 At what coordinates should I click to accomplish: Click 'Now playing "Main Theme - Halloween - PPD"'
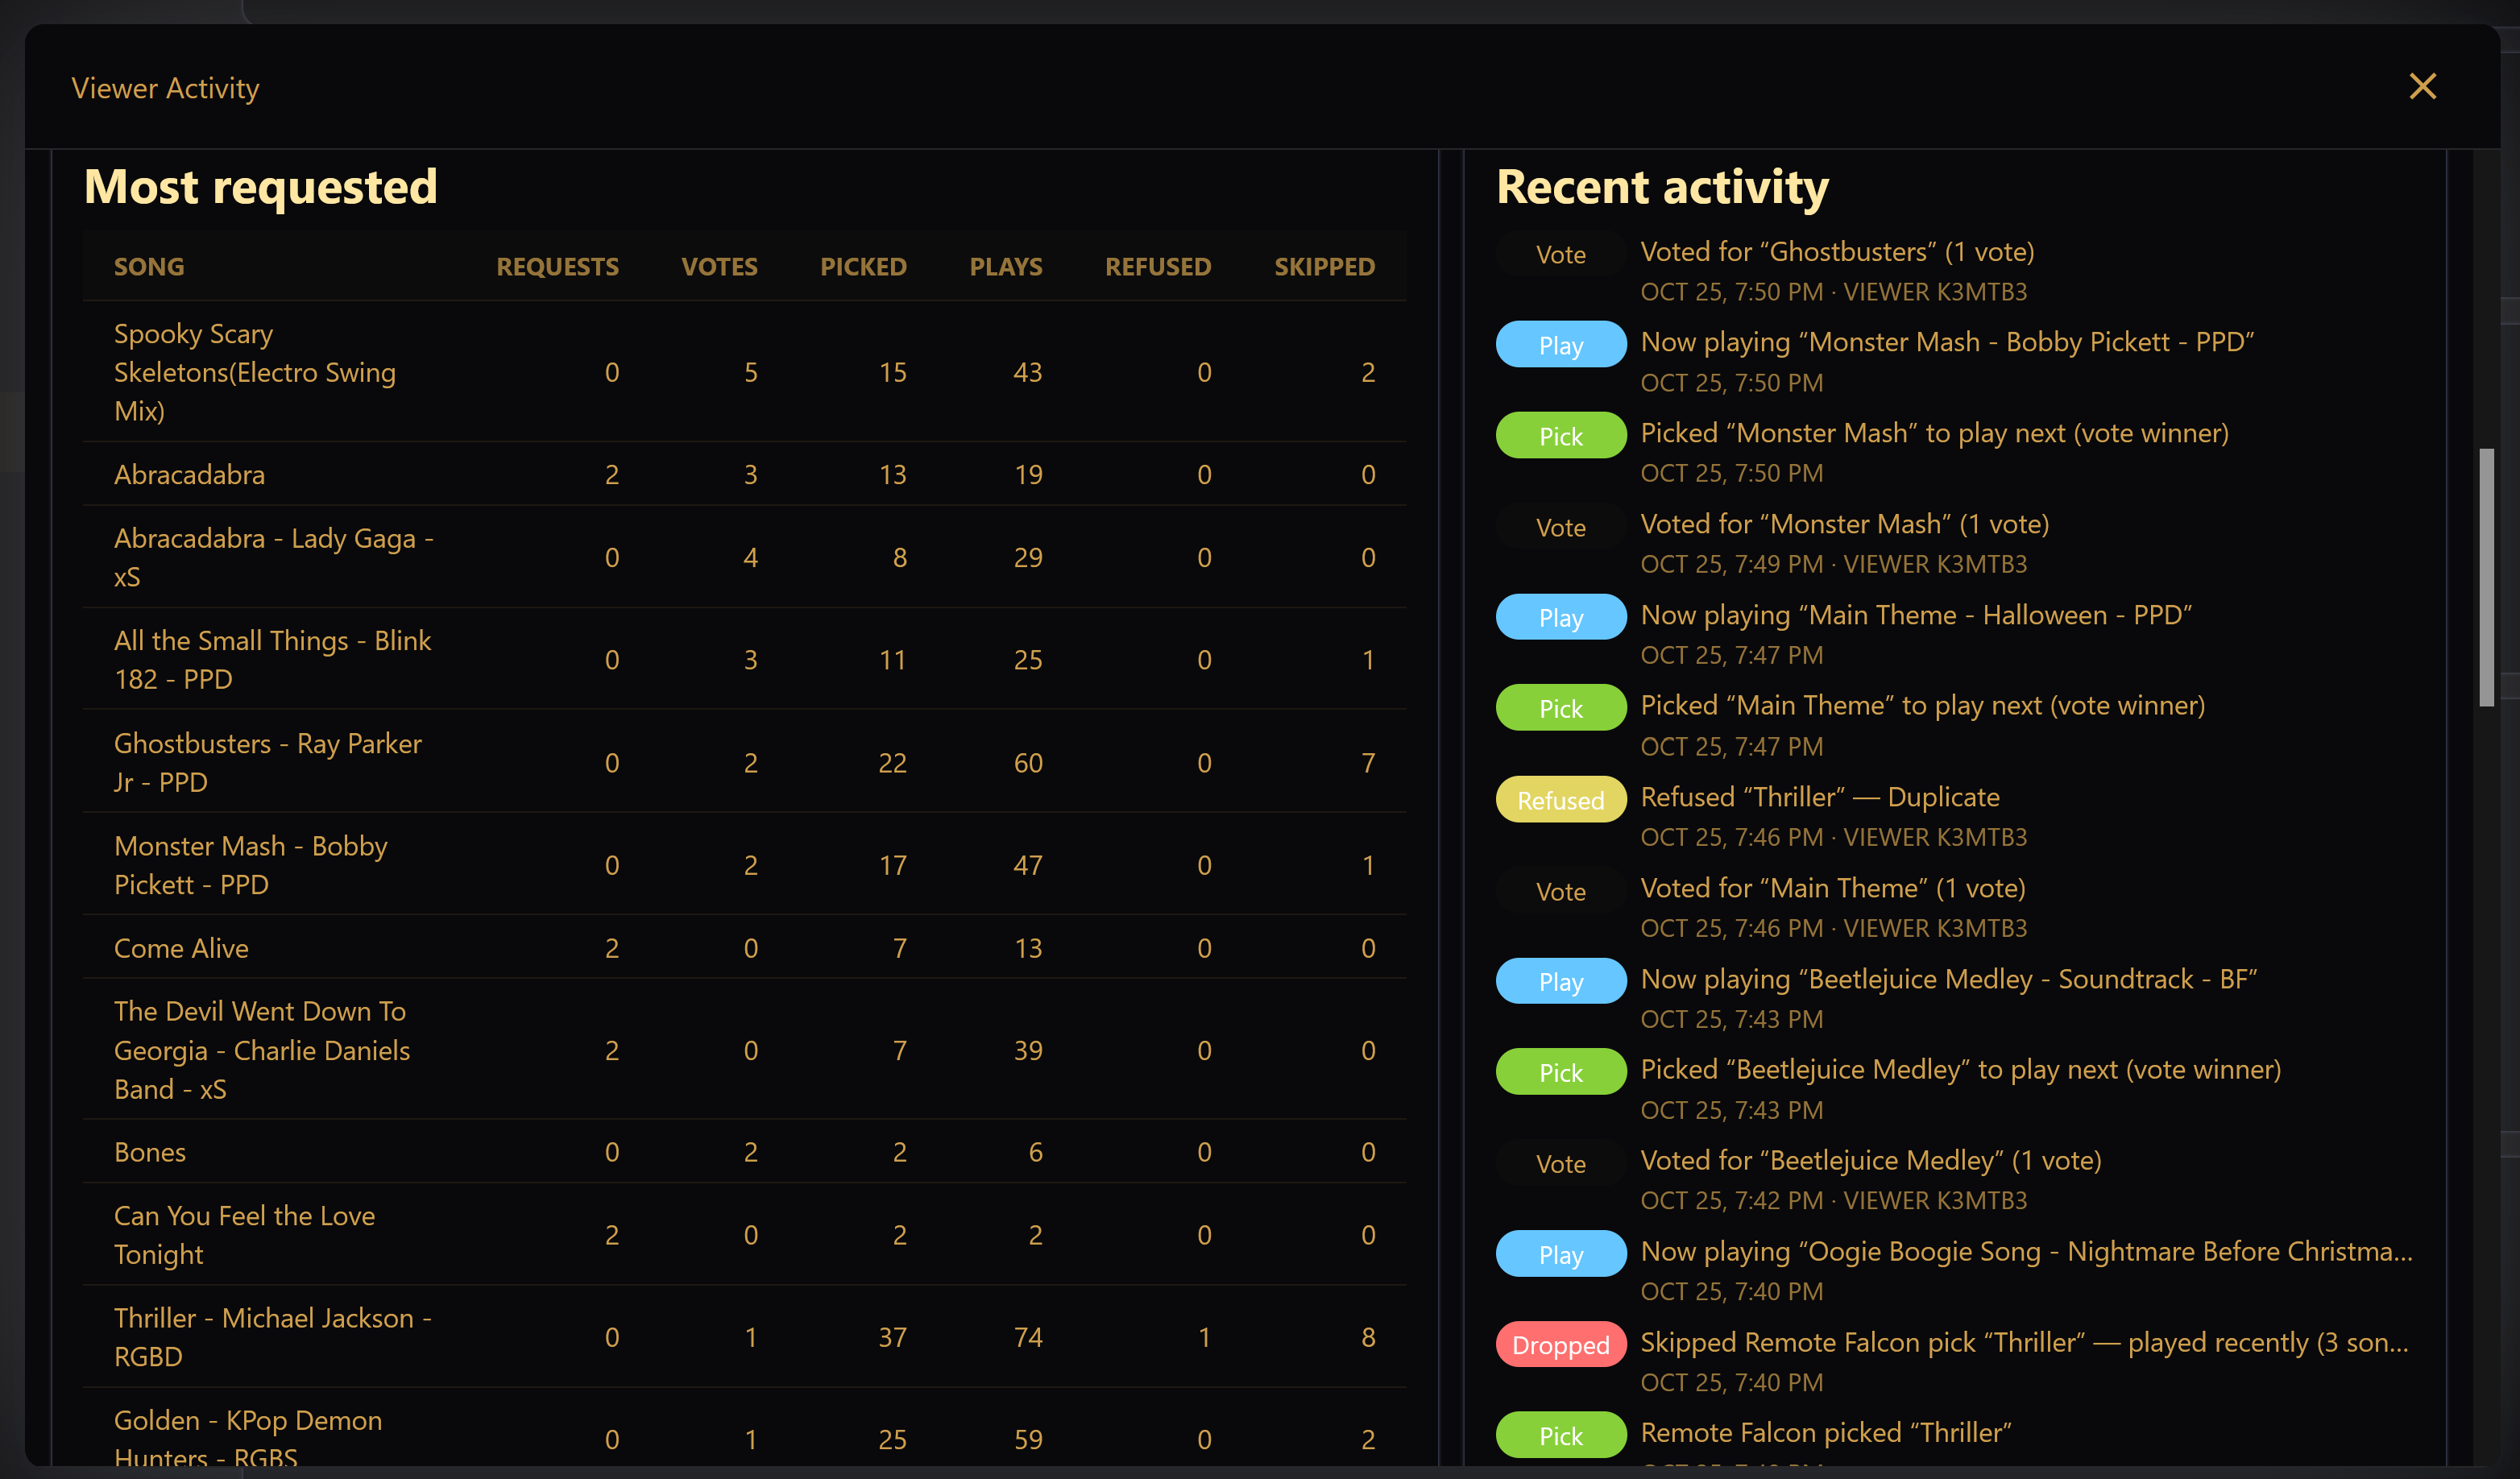pyautogui.click(x=1916, y=615)
